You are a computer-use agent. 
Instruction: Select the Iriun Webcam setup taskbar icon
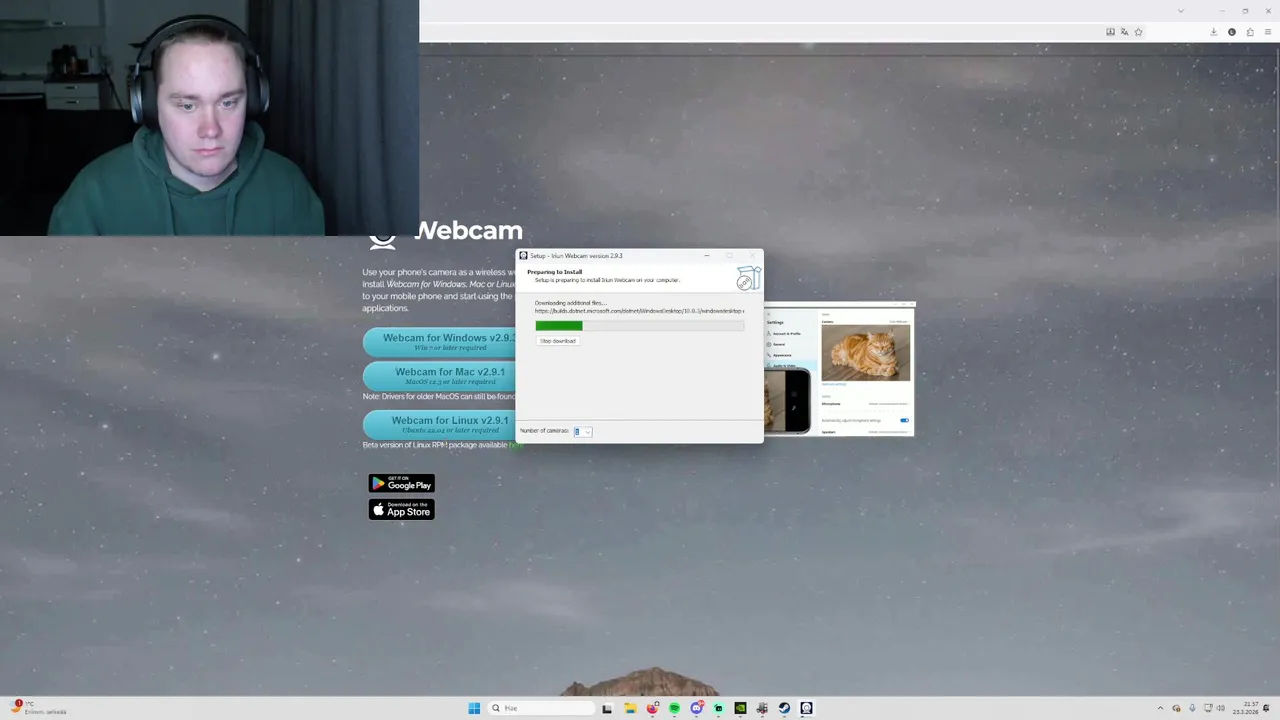pyautogui.click(x=806, y=708)
